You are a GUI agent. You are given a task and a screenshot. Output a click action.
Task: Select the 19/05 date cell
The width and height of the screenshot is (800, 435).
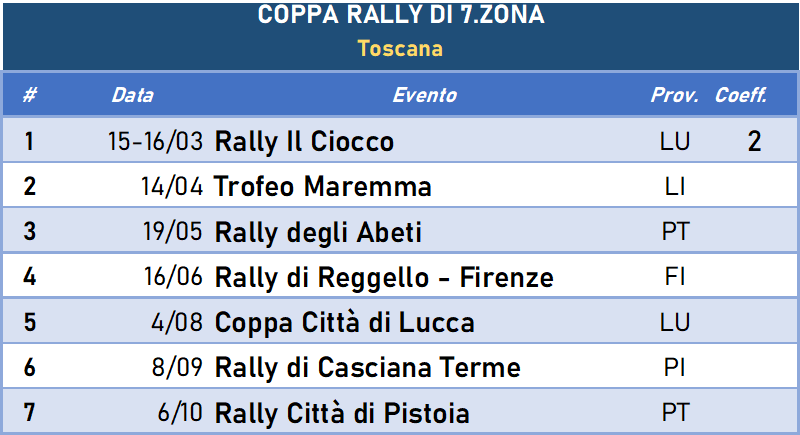[x=172, y=231]
